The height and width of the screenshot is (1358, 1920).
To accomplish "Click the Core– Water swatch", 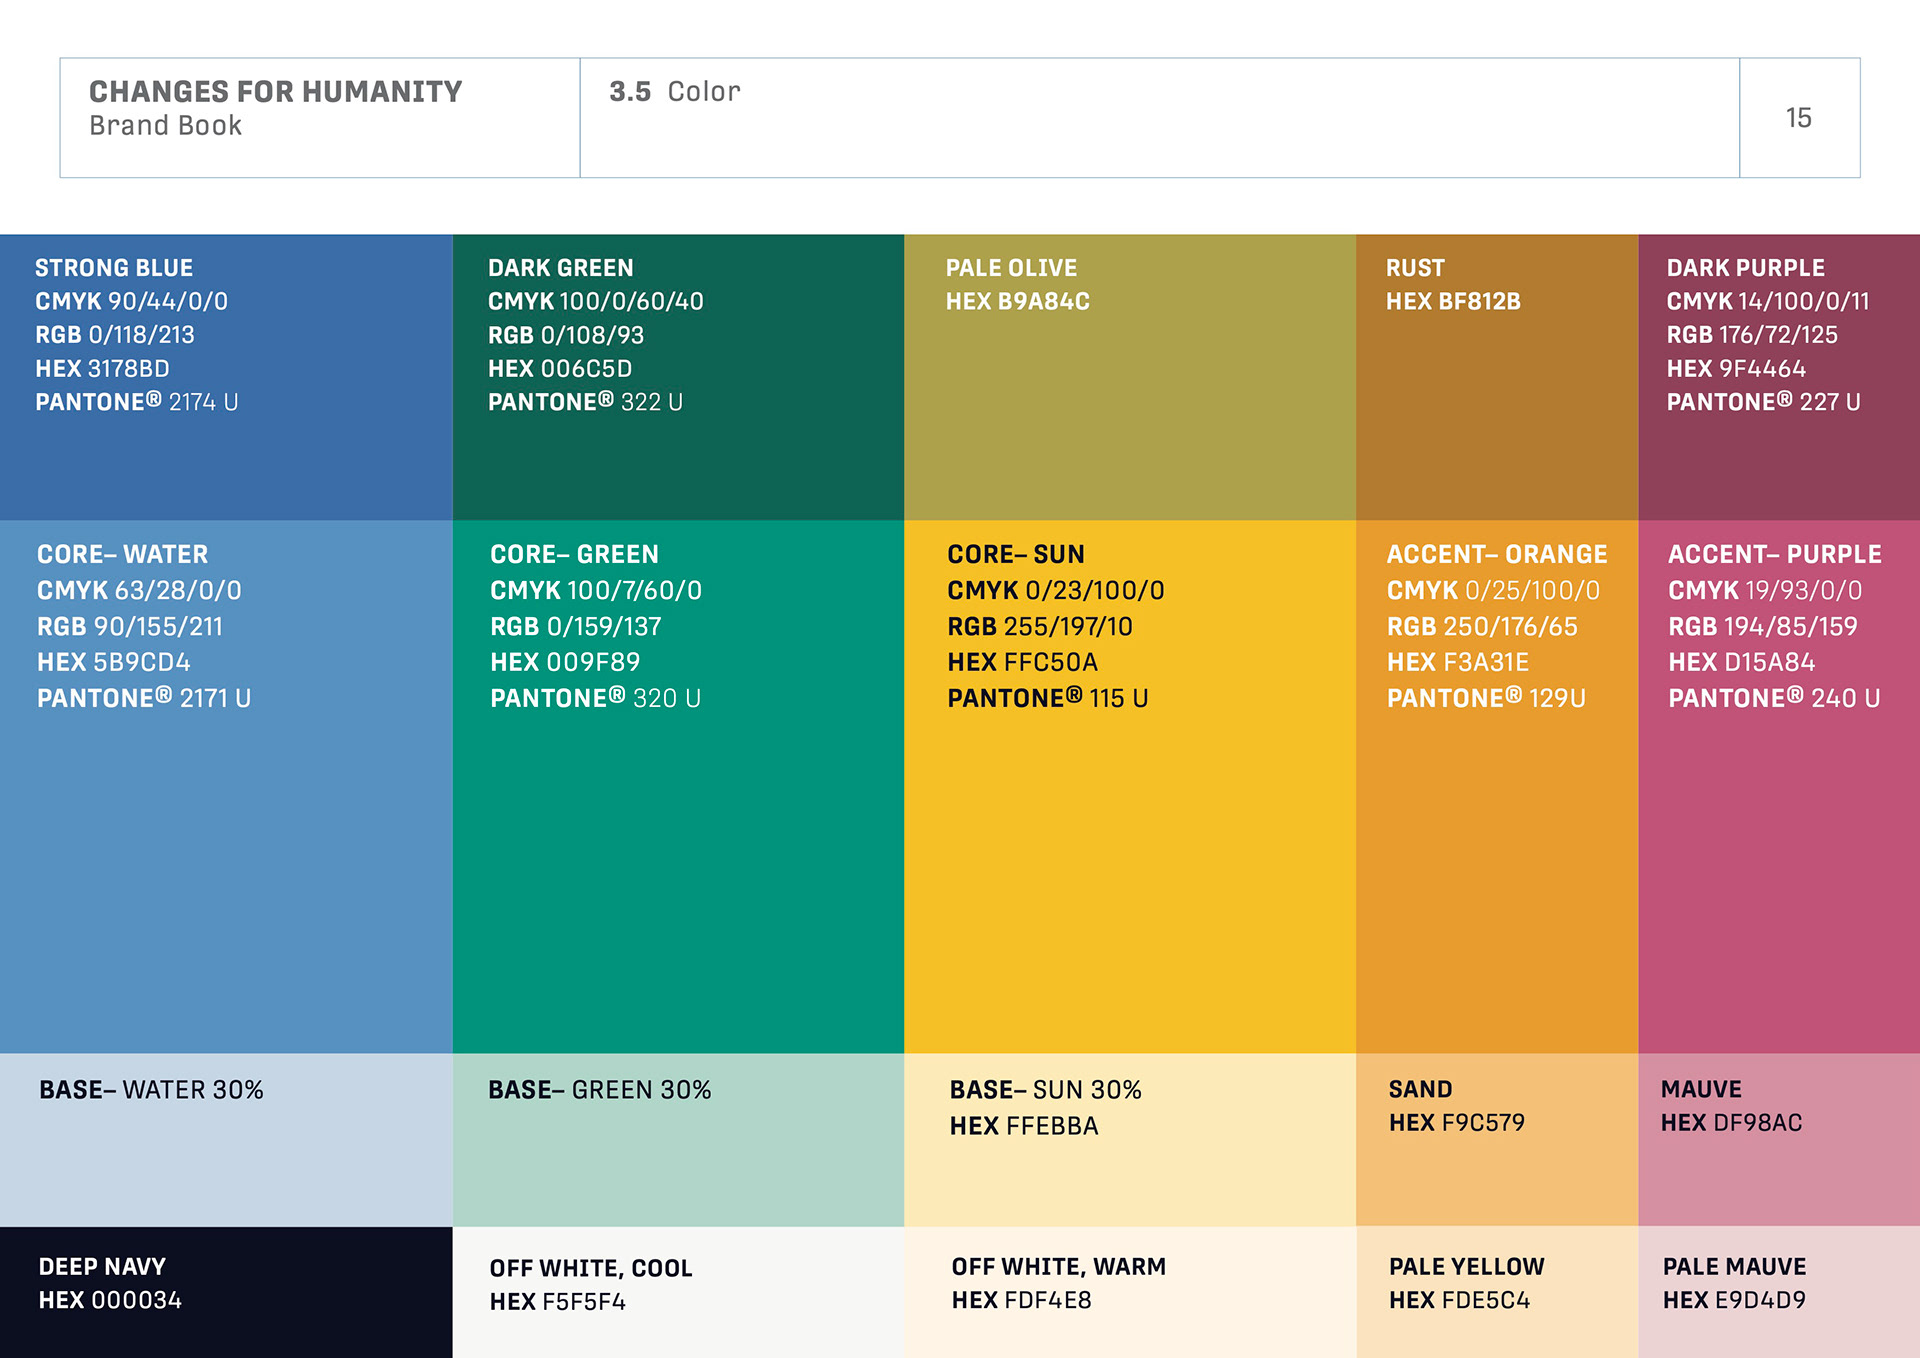I will click(x=226, y=786).
